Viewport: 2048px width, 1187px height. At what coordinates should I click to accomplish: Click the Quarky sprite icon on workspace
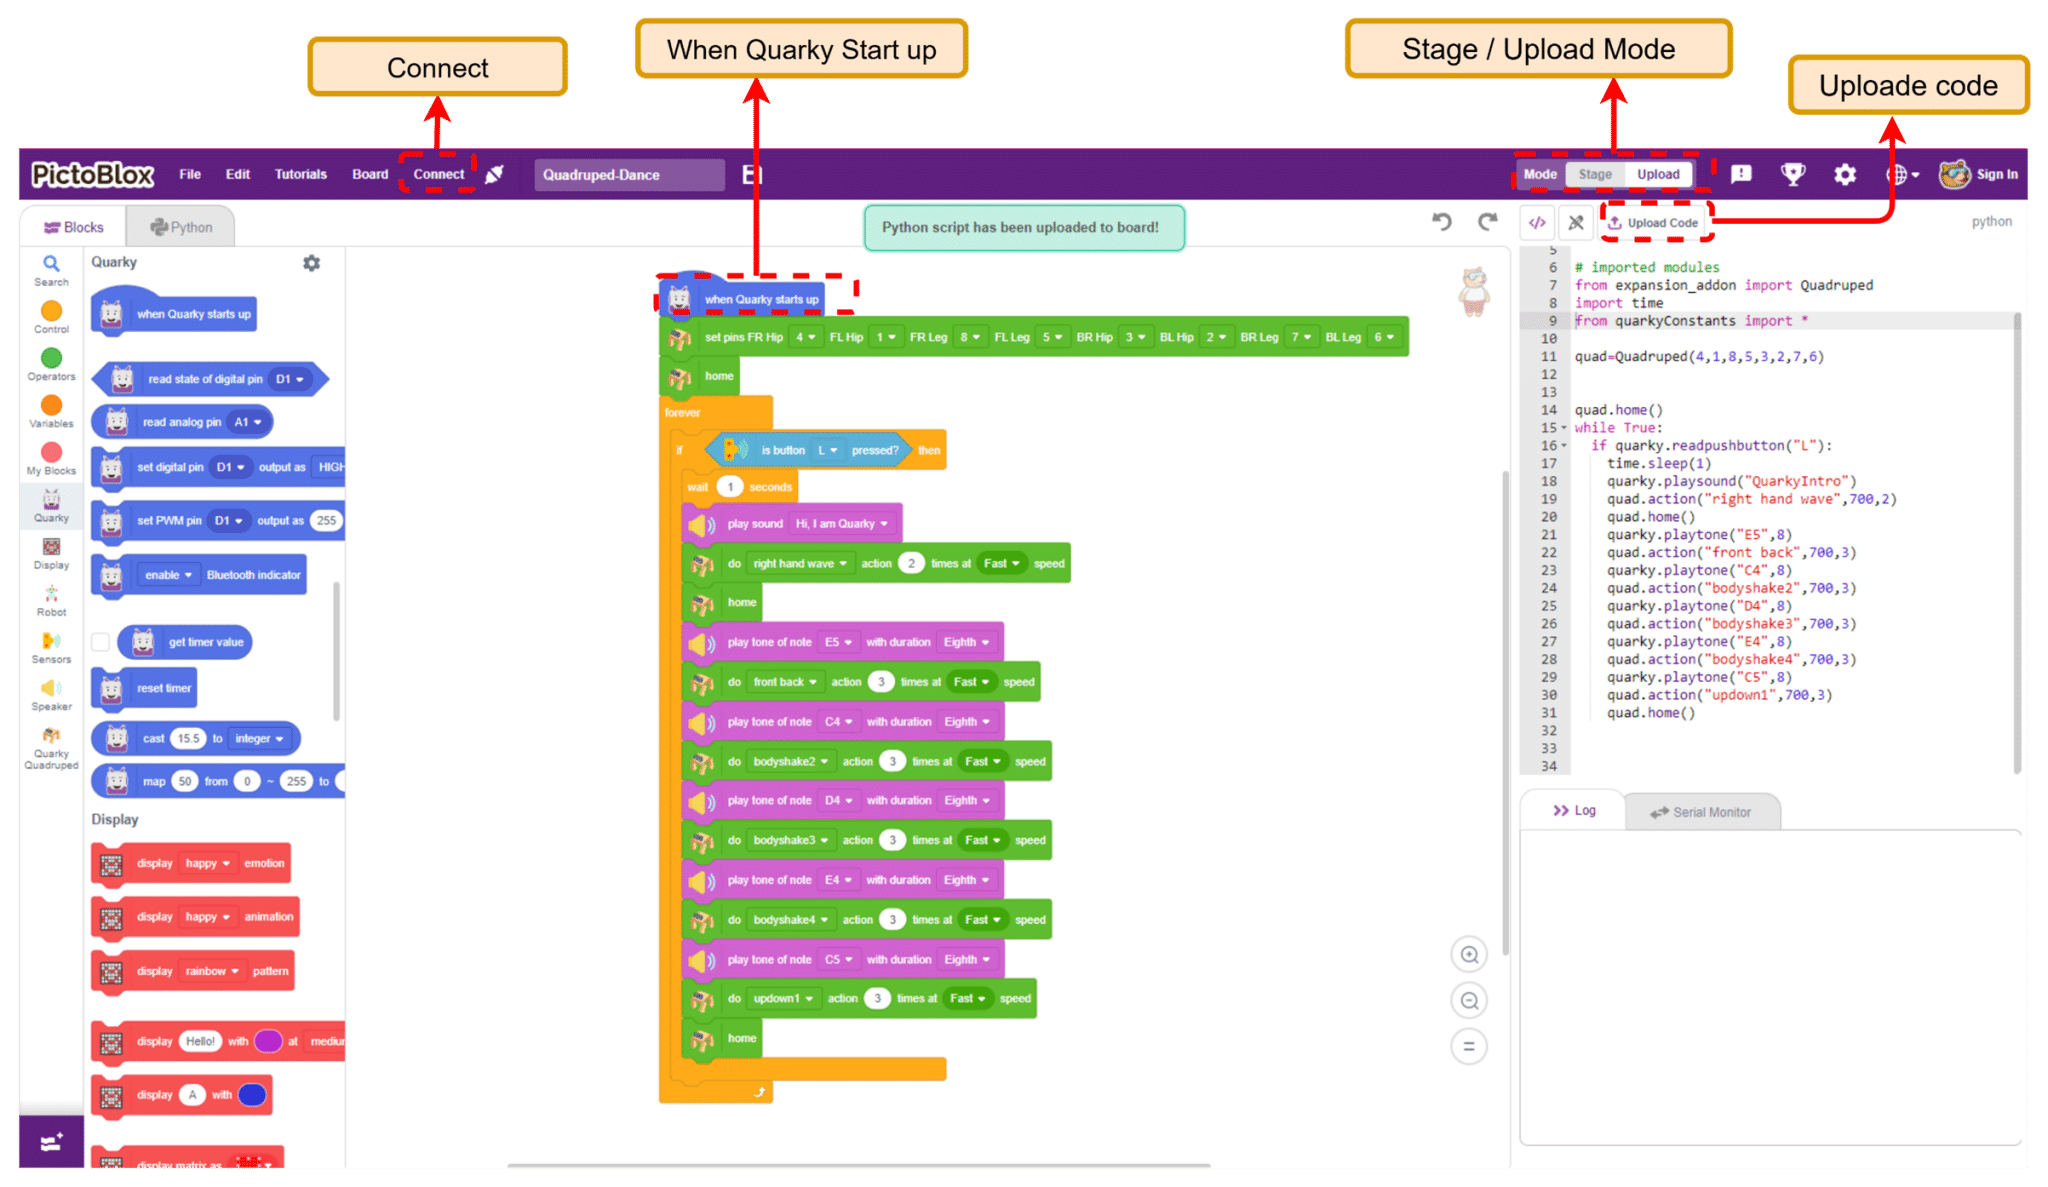coord(1474,291)
